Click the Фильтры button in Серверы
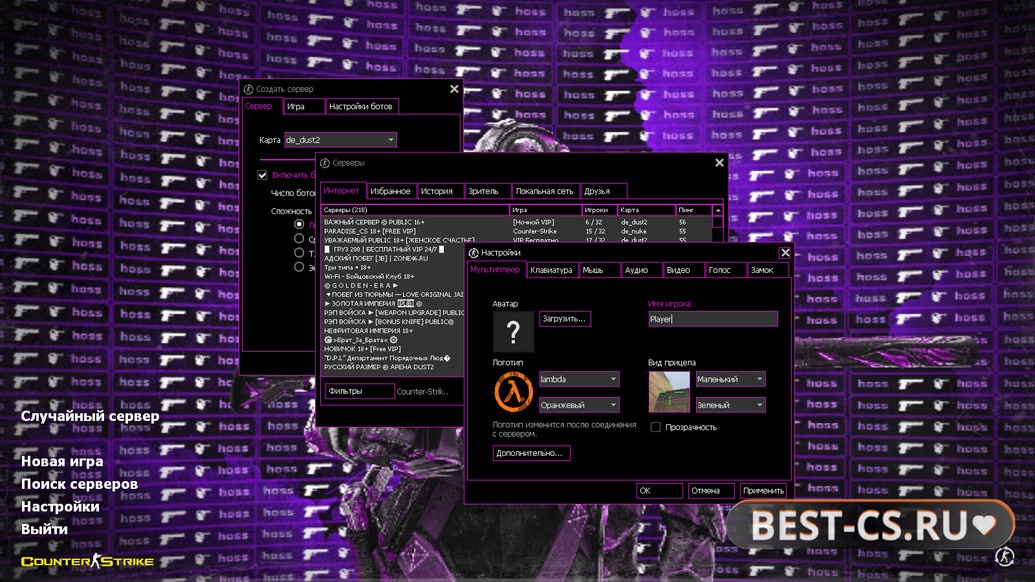Viewport: 1035px width, 582px height. pyautogui.click(x=359, y=391)
